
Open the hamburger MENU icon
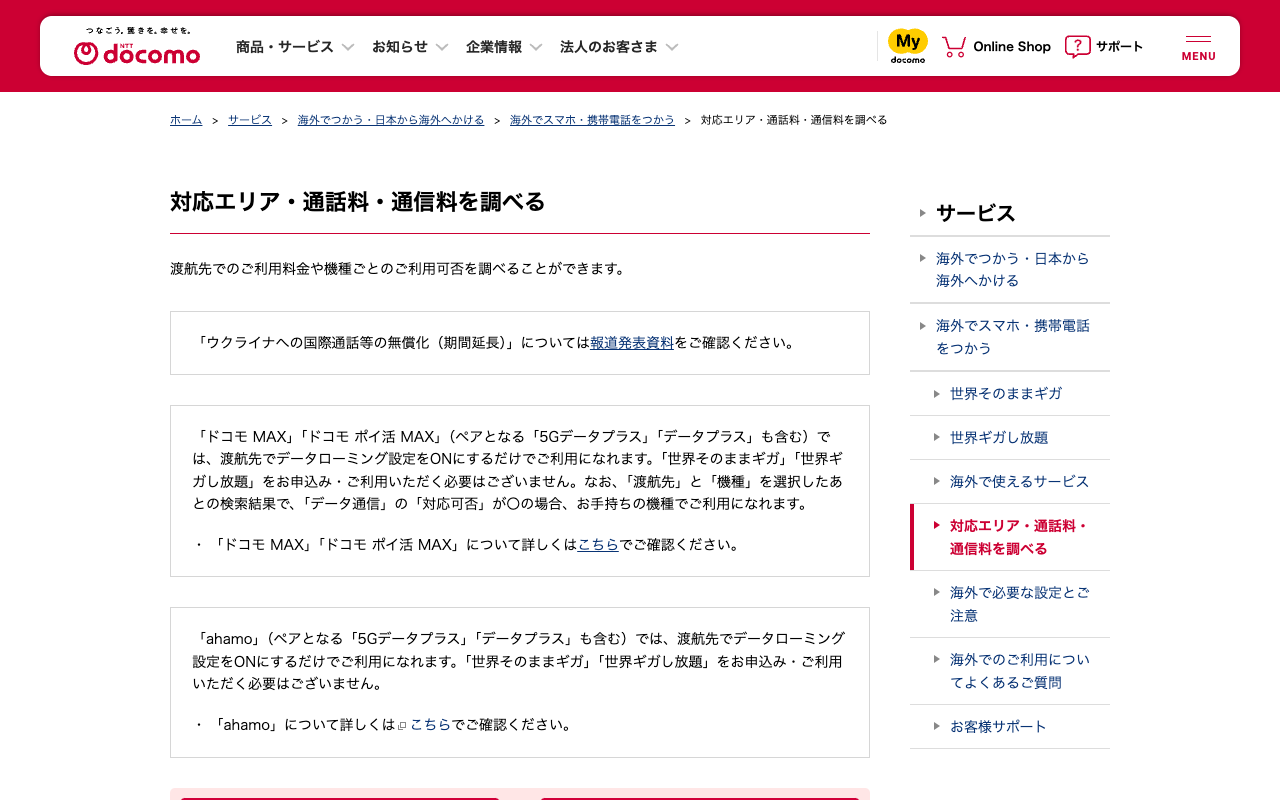click(1198, 47)
